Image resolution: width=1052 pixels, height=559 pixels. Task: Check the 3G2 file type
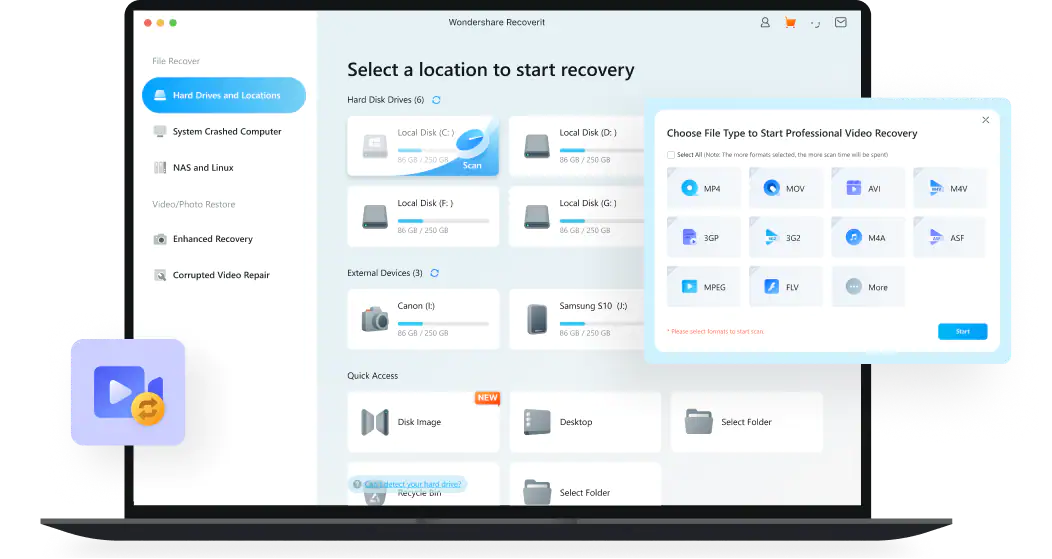[786, 238]
